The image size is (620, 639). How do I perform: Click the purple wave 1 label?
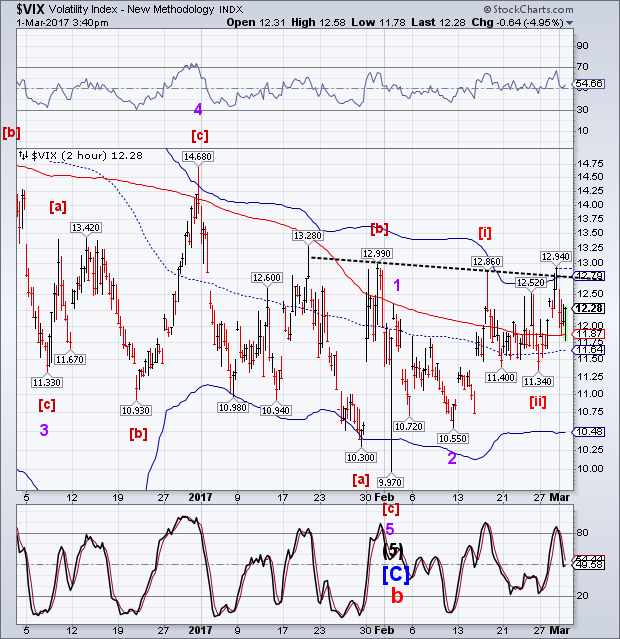click(397, 285)
